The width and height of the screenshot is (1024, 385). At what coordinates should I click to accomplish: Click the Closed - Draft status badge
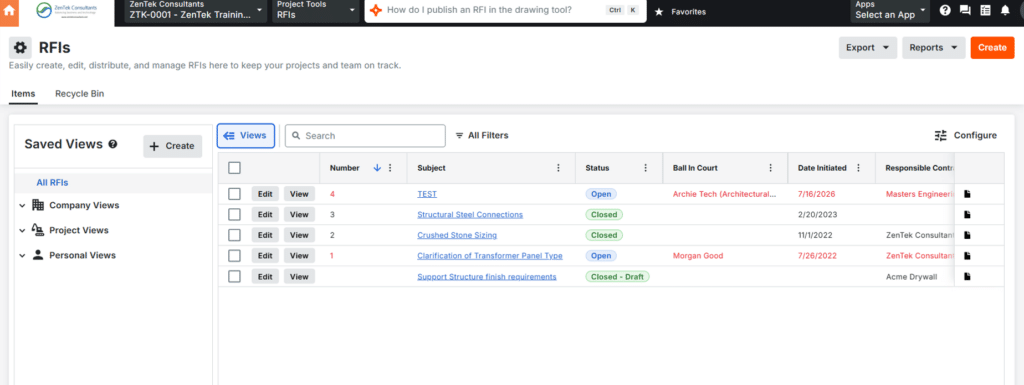(x=617, y=277)
